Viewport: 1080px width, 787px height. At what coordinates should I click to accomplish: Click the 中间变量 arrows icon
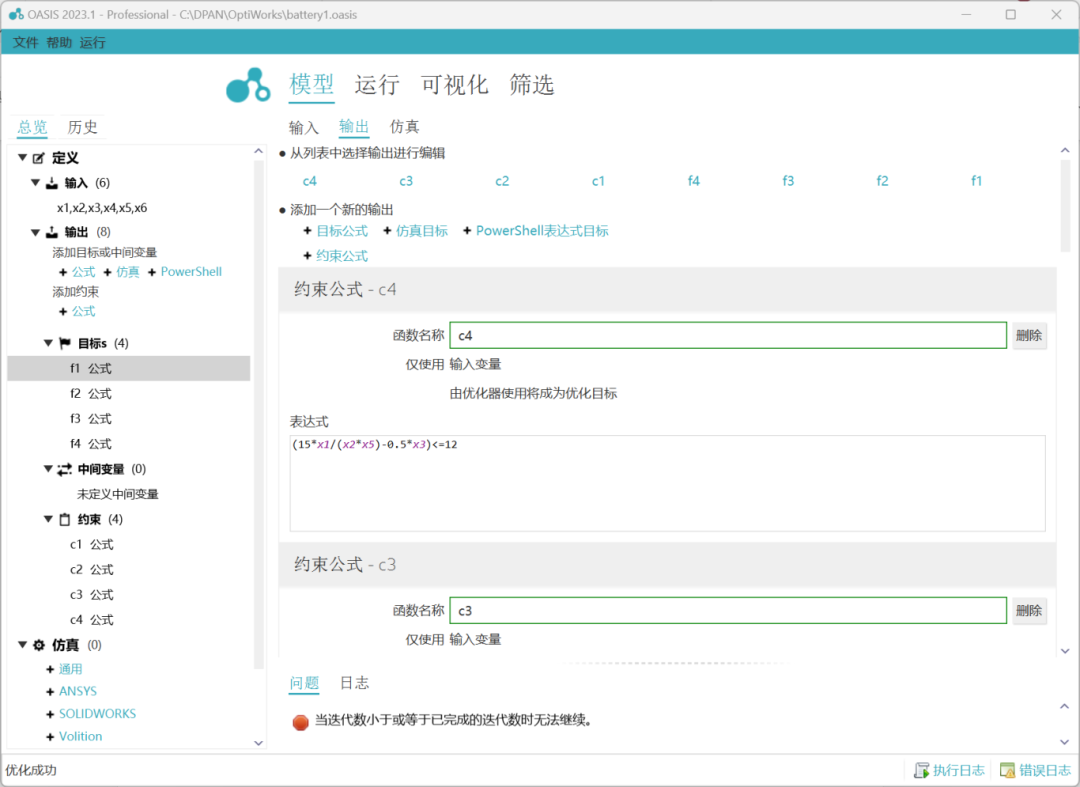[65, 469]
